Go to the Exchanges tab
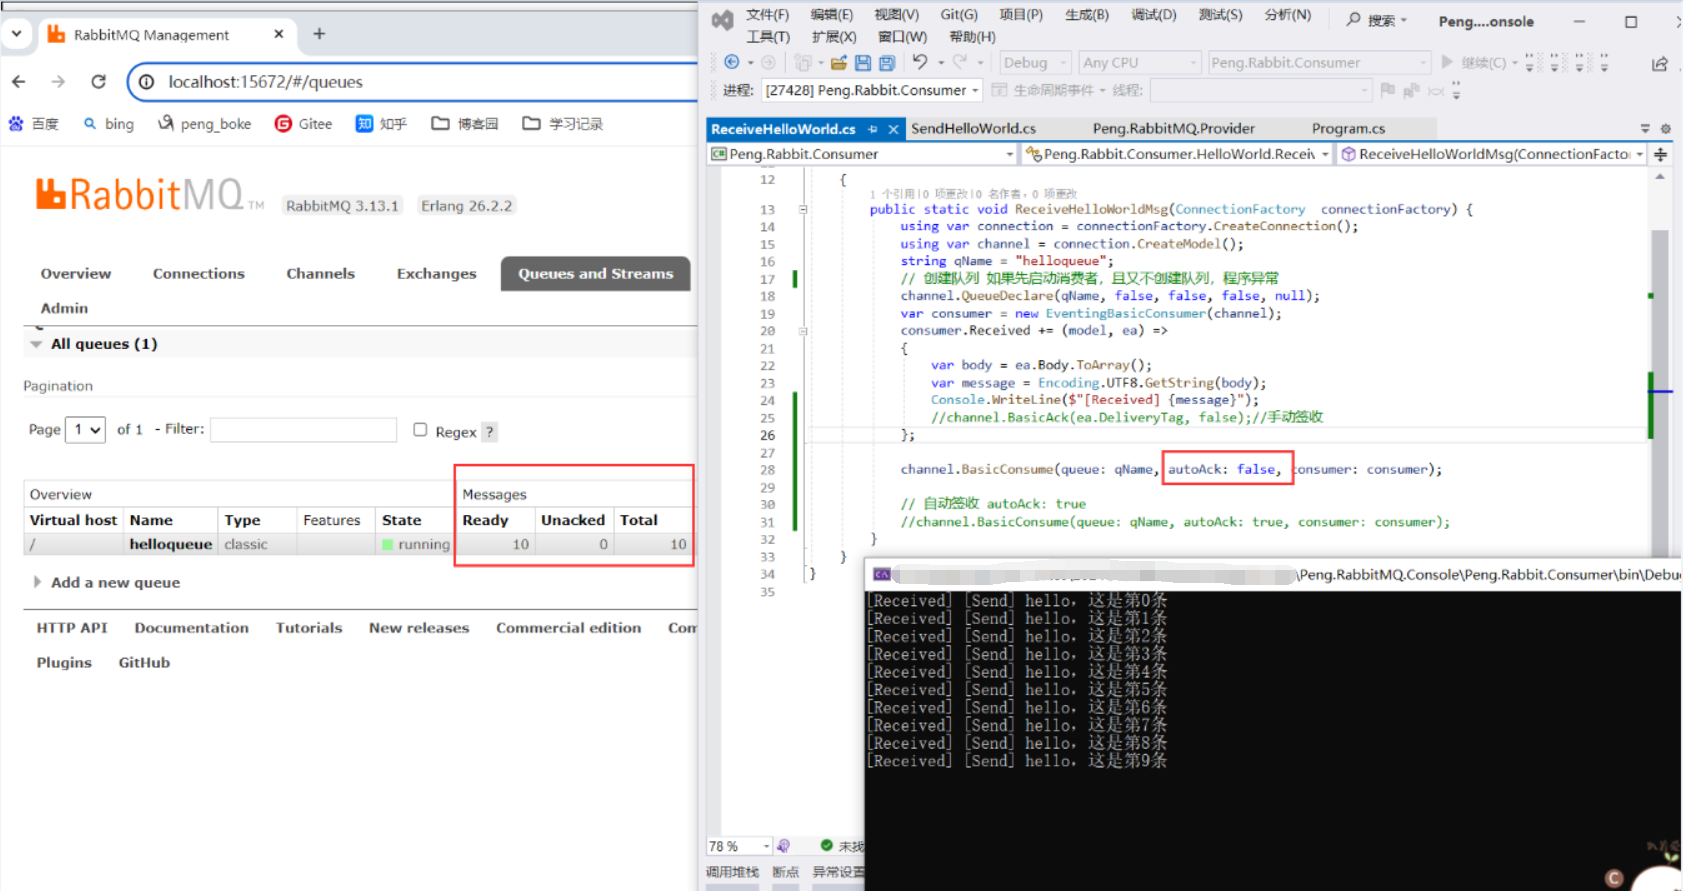Viewport: 1683px width, 891px height. (x=436, y=274)
